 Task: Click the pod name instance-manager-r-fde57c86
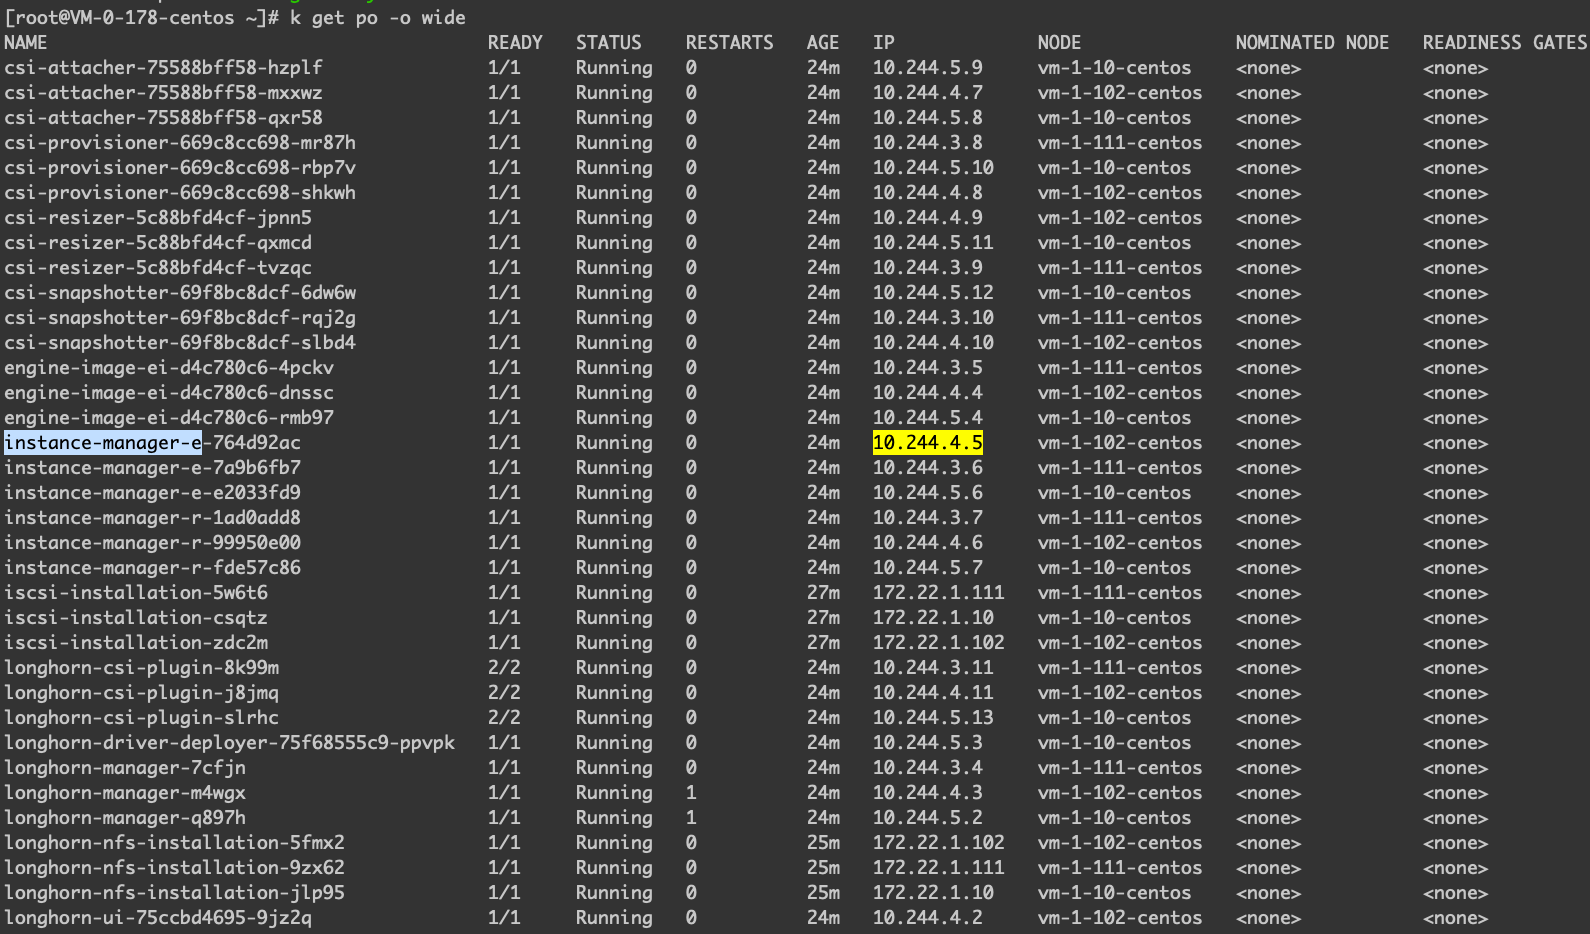(152, 568)
